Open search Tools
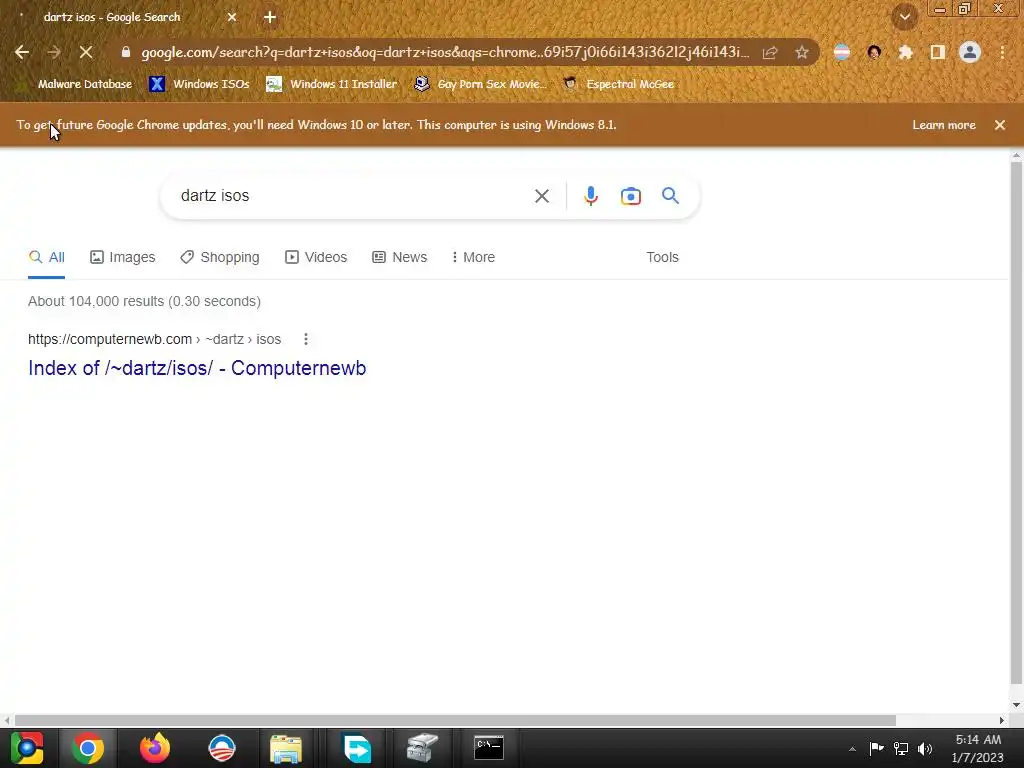 [662, 257]
